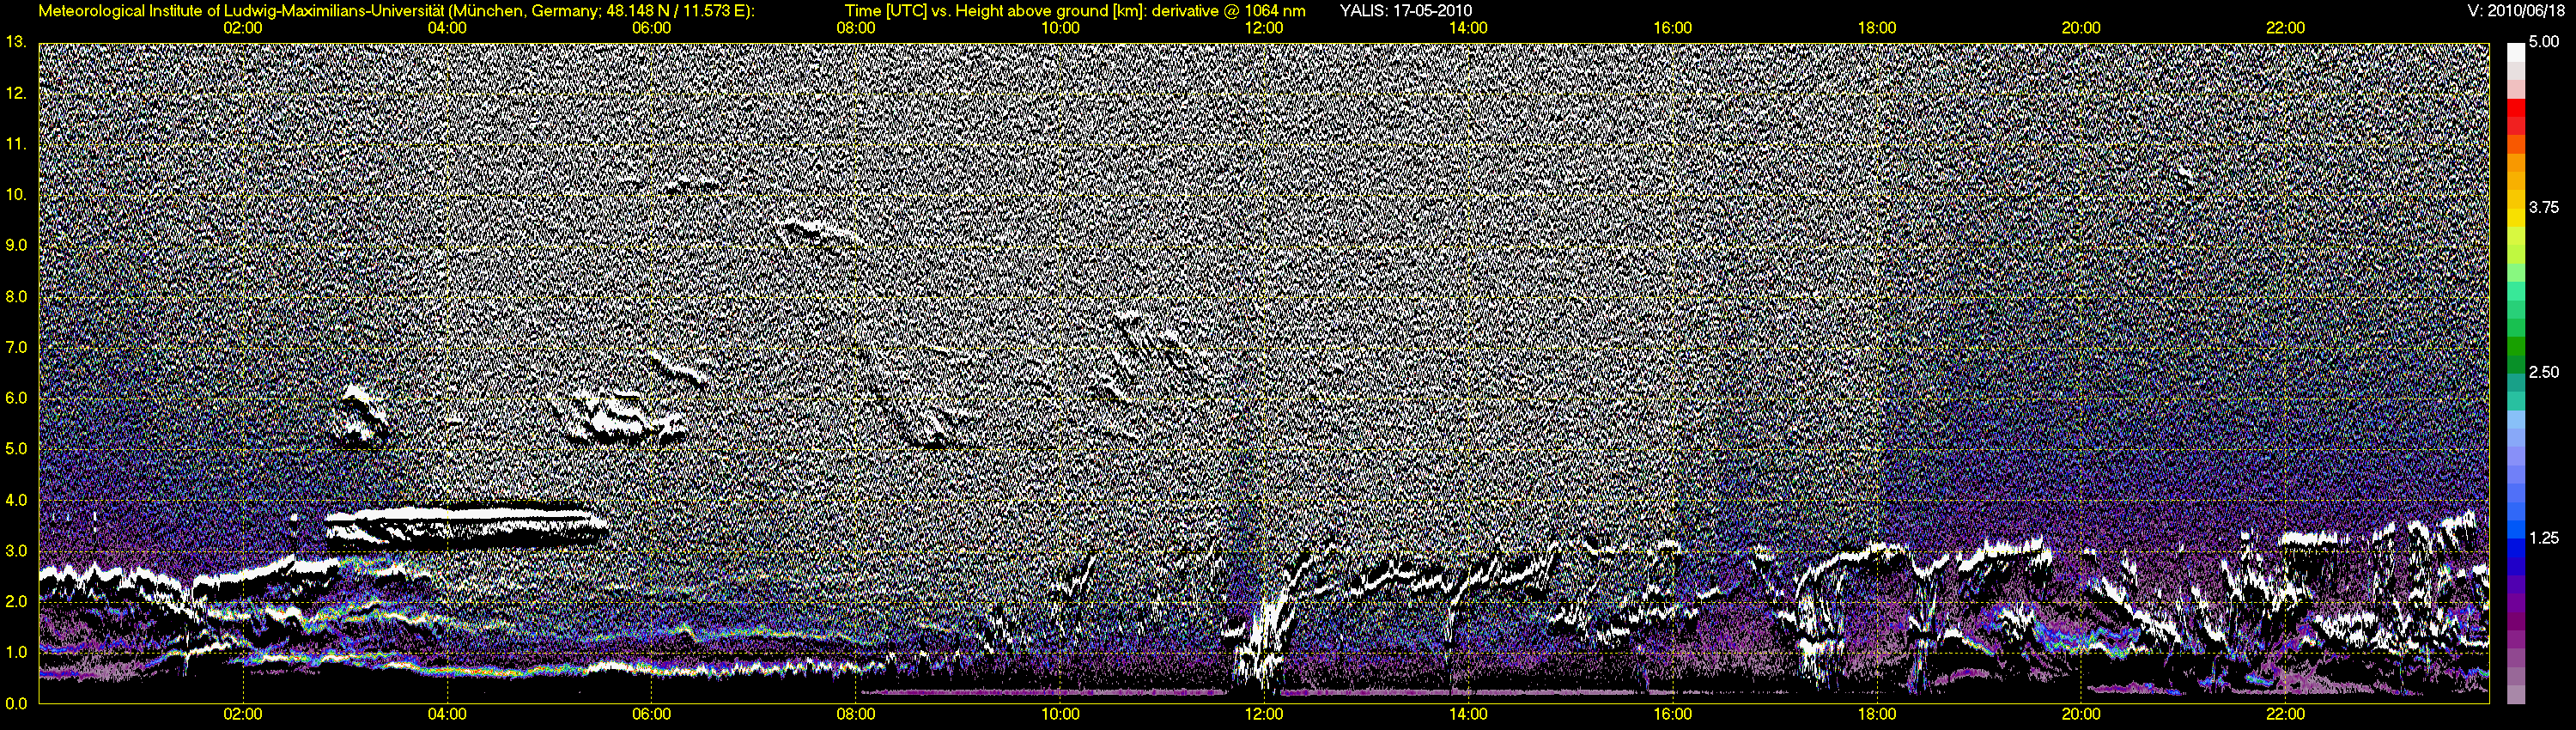Click the '1.25' color scale value
The height and width of the screenshot is (730, 2576).
pyautogui.click(x=2544, y=538)
